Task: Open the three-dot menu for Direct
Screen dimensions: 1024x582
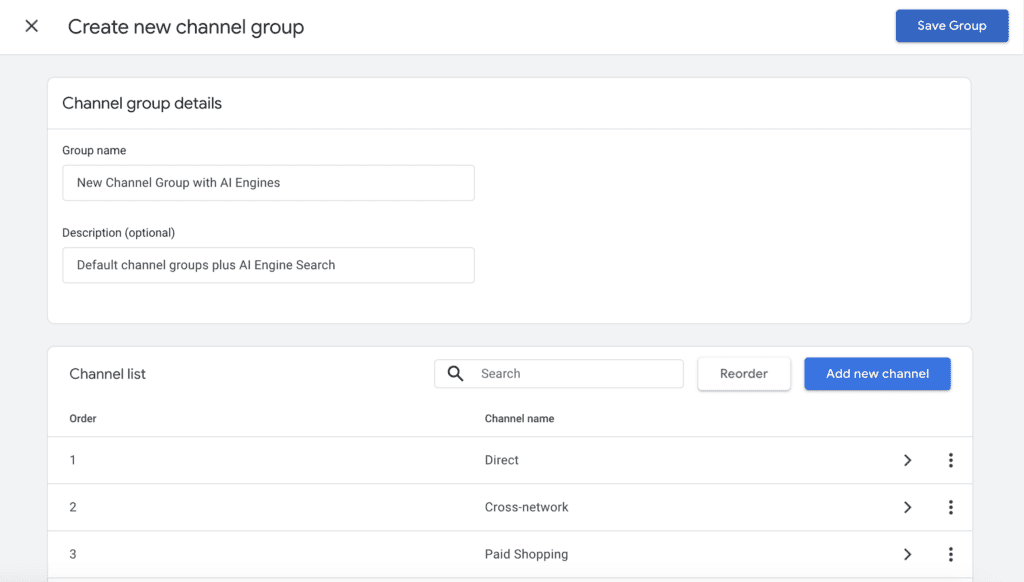Action: tap(950, 460)
